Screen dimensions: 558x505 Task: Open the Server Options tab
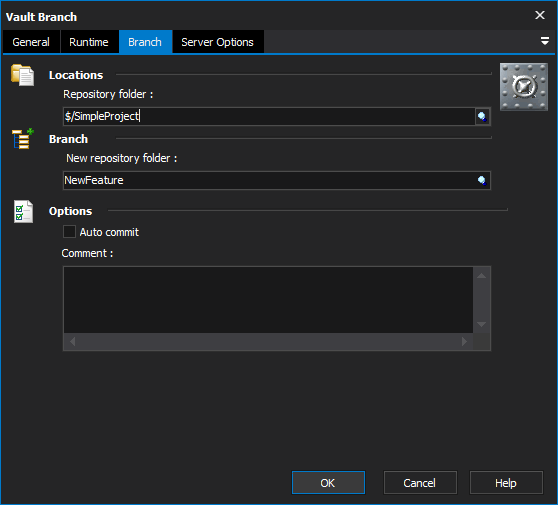click(x=218, y=42)
